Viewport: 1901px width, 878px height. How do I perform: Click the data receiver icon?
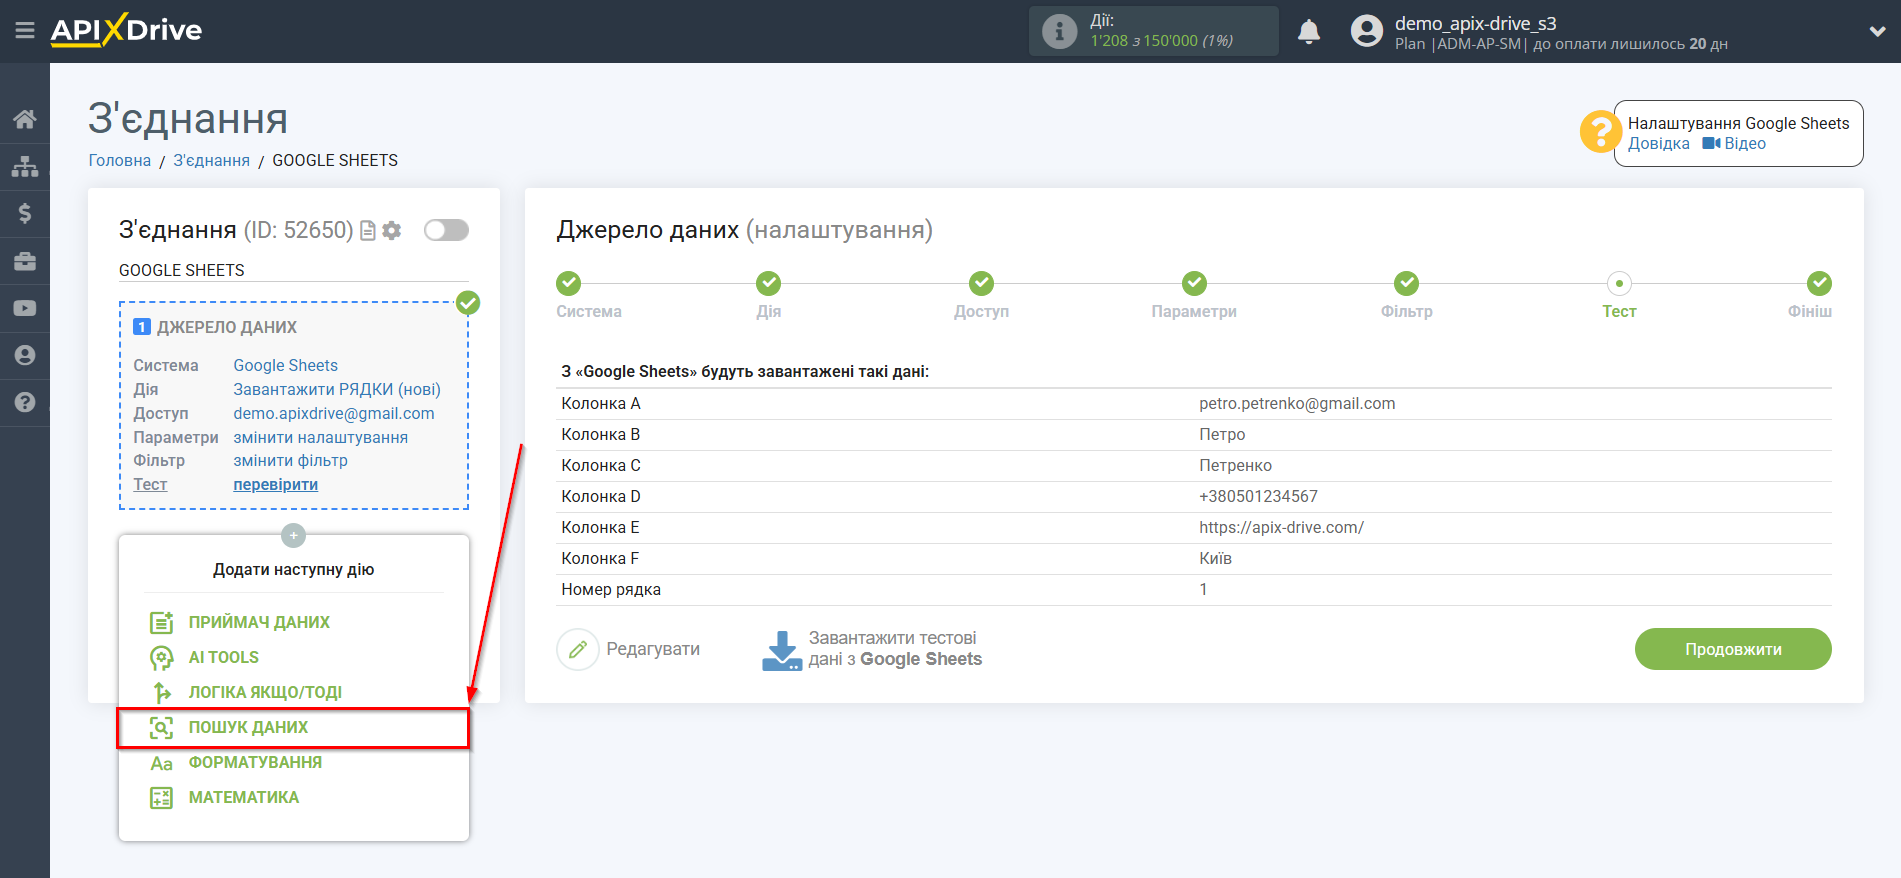(x=161, y=622)
